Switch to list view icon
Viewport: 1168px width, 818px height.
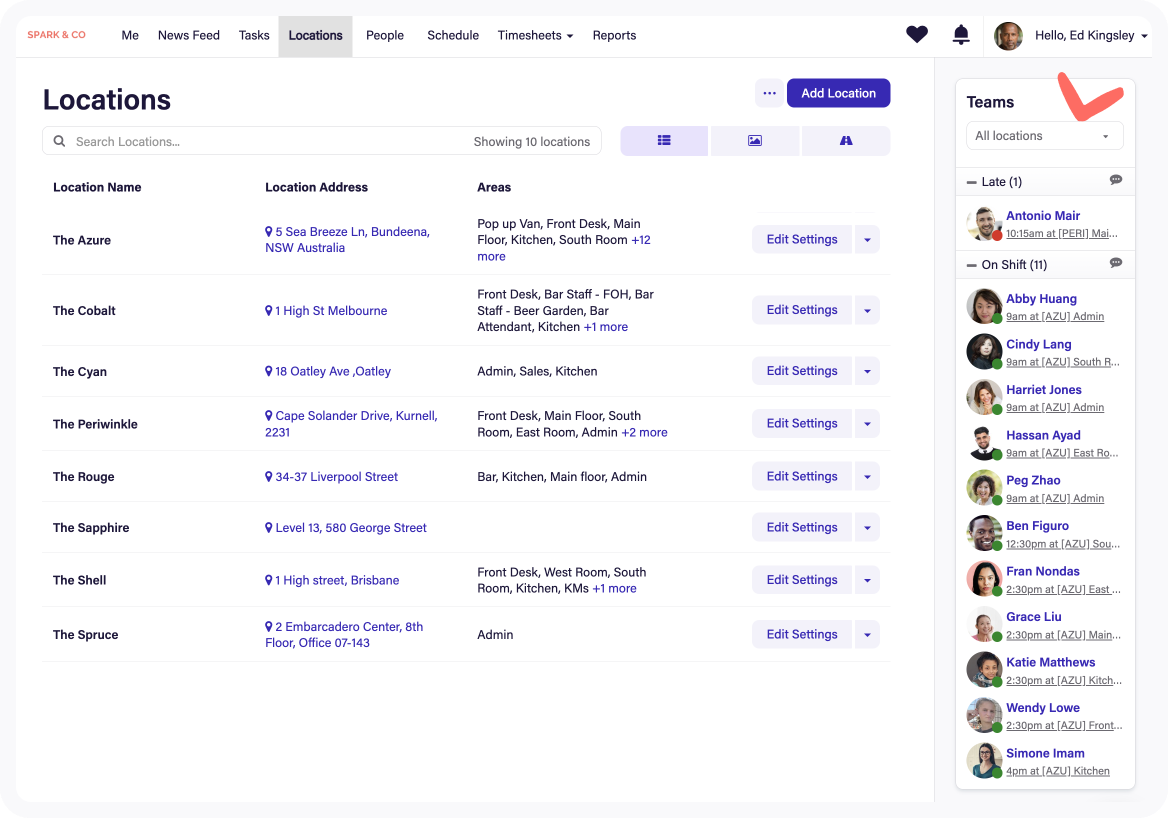(x=664, y=141)
